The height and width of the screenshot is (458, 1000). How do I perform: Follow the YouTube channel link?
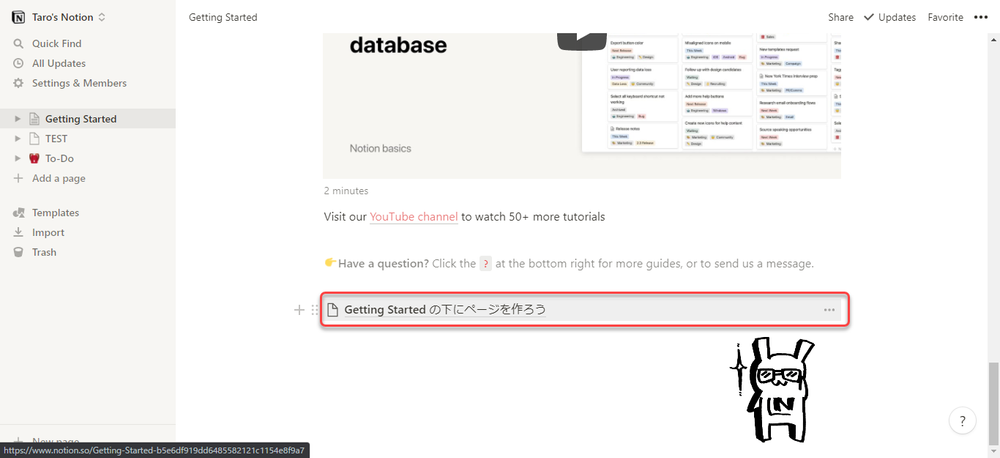(x=413, y=216)
